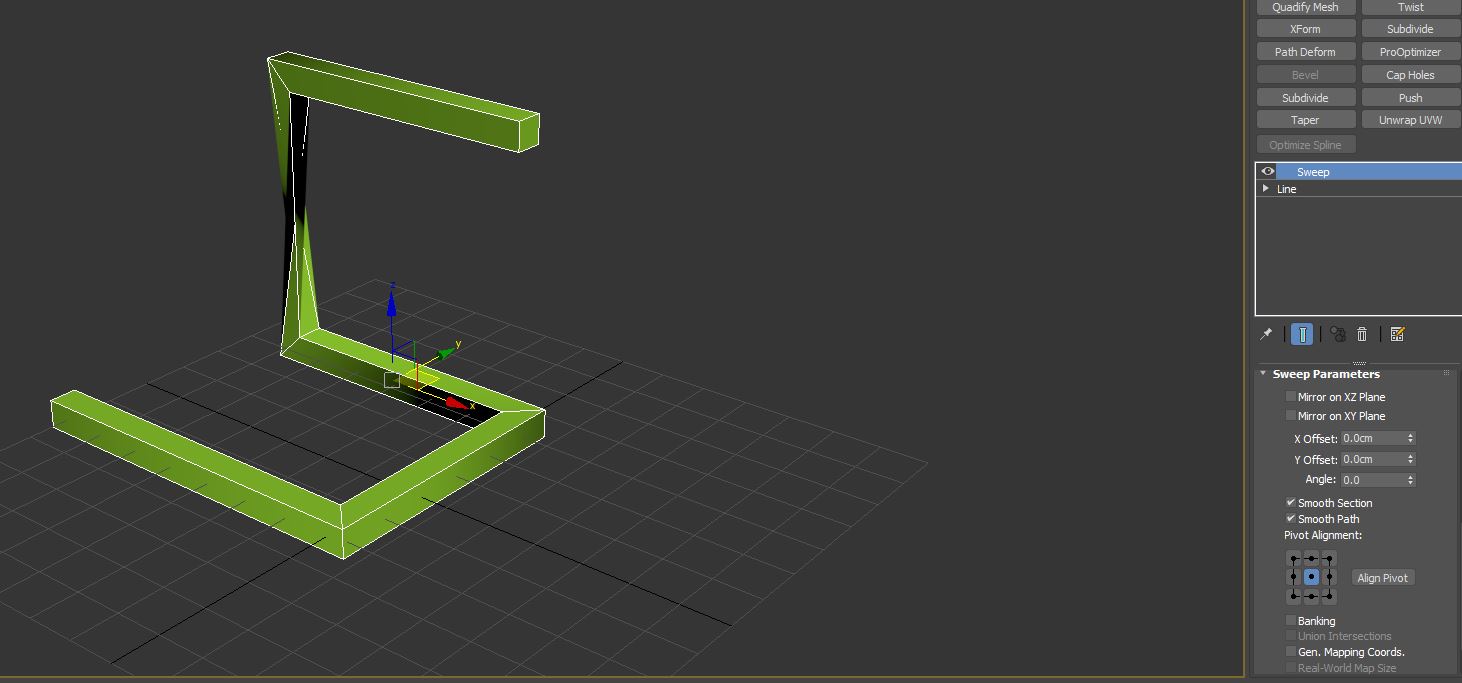The width and height of the screenshot is (1462, 683).
Task: Toggle Sweep modifier visibility eye icon
Action: (1266, 171)
